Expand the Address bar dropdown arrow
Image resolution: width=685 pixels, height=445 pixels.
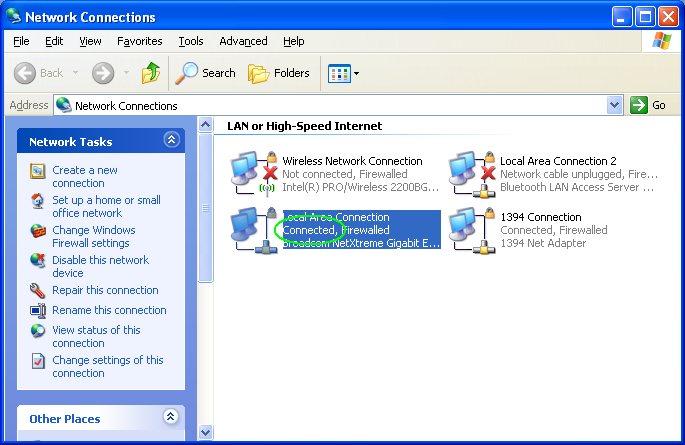(614, 105)
